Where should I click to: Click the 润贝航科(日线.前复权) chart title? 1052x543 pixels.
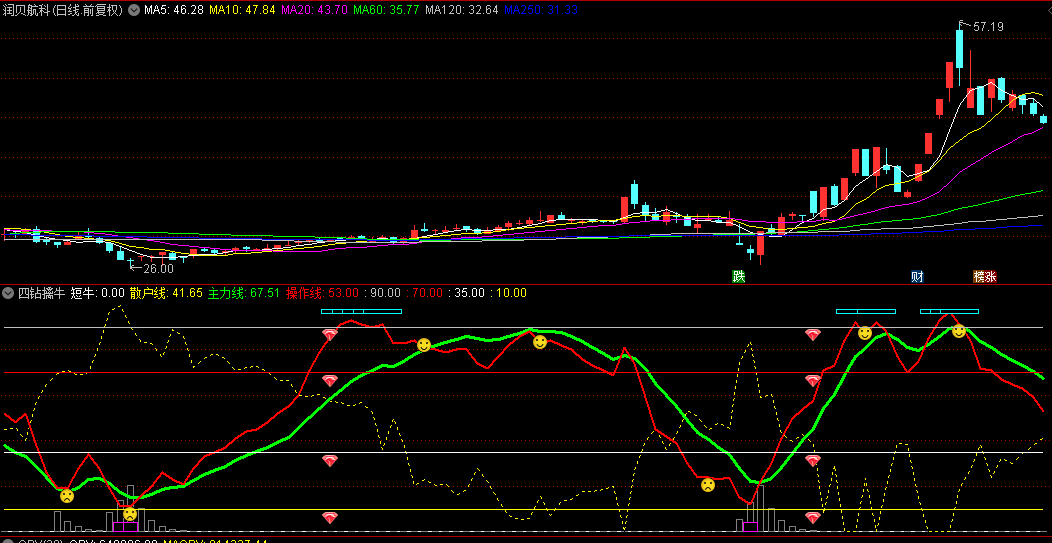pyautogui.click(x=64, y=10)
